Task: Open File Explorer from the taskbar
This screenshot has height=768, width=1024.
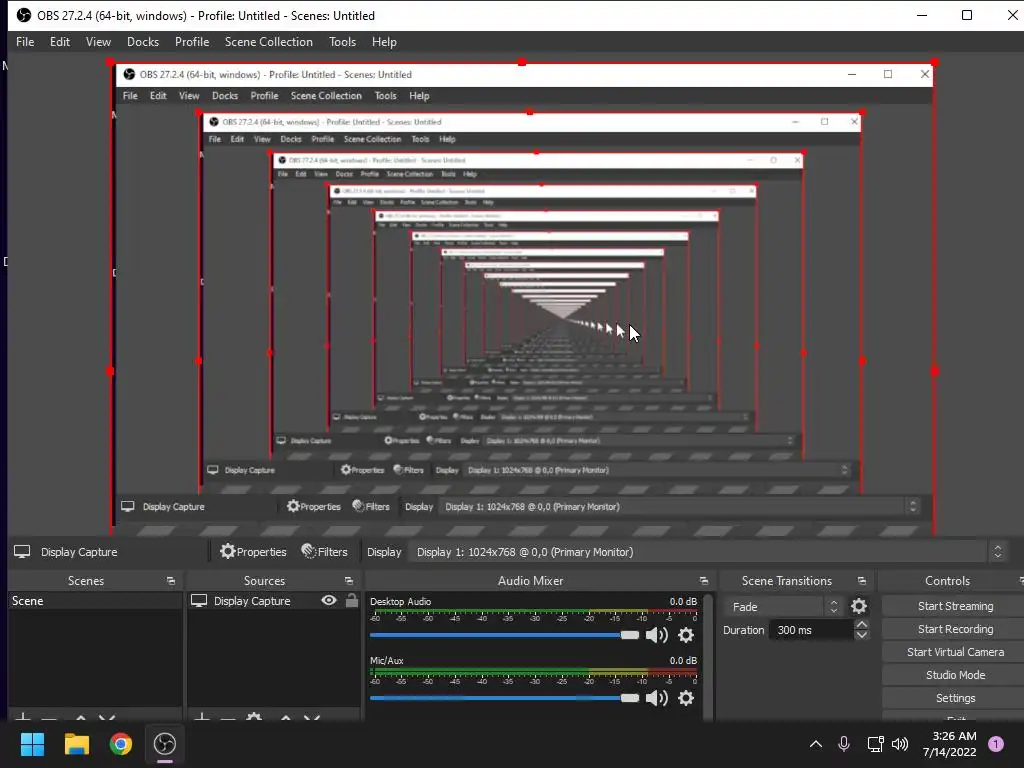Action: [x=76, y=744]
